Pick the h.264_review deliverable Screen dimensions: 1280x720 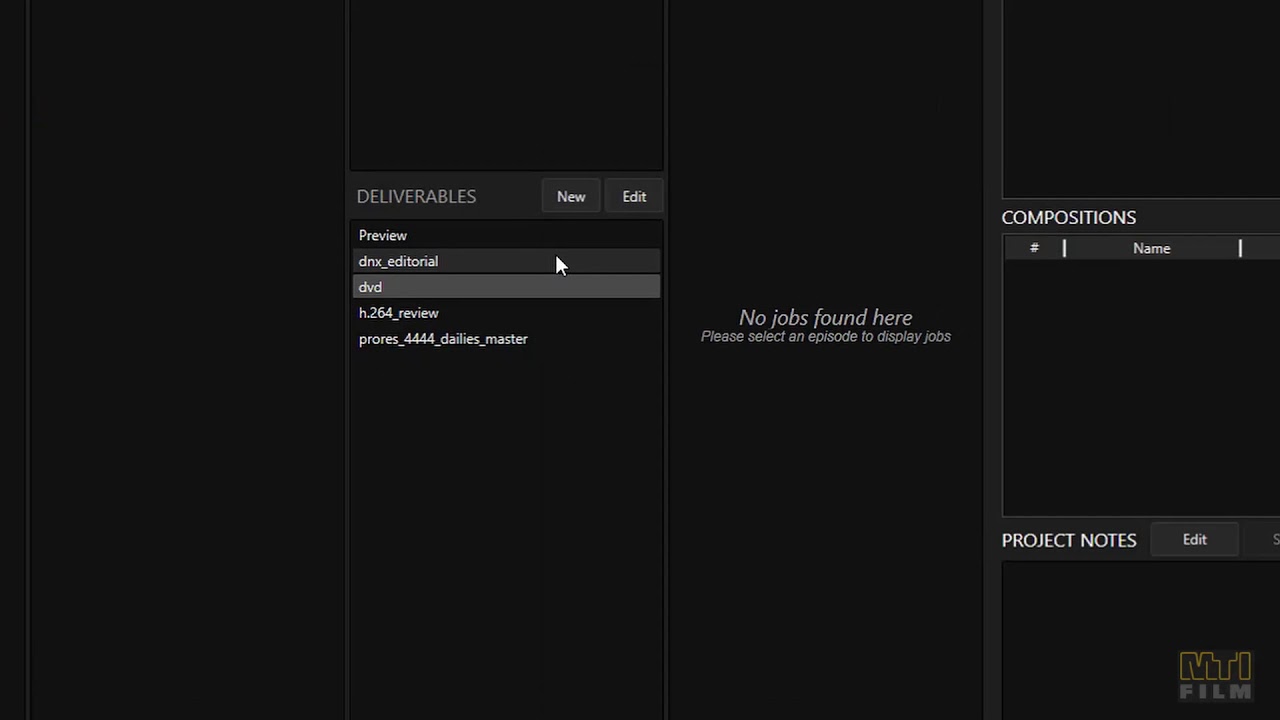tap(398, 314)
